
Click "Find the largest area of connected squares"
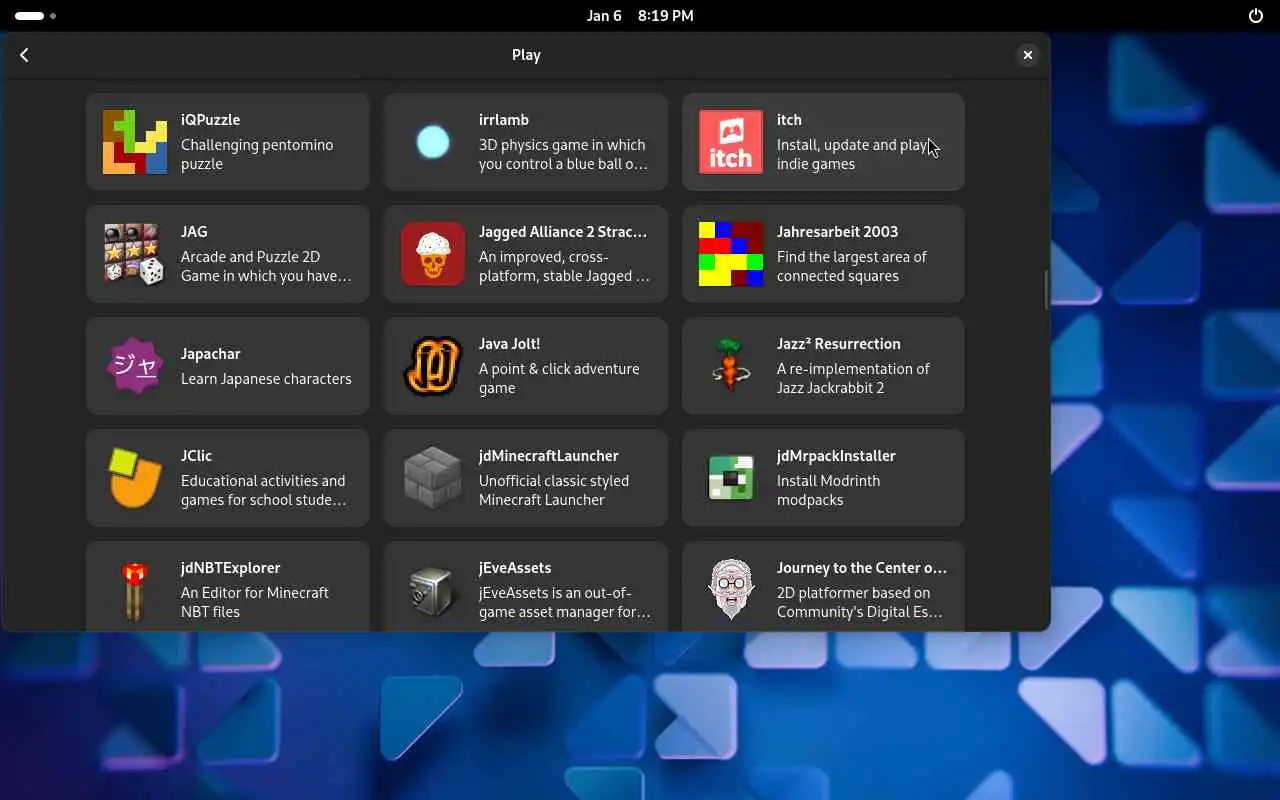pyautogui.click(x=852, y=266)
